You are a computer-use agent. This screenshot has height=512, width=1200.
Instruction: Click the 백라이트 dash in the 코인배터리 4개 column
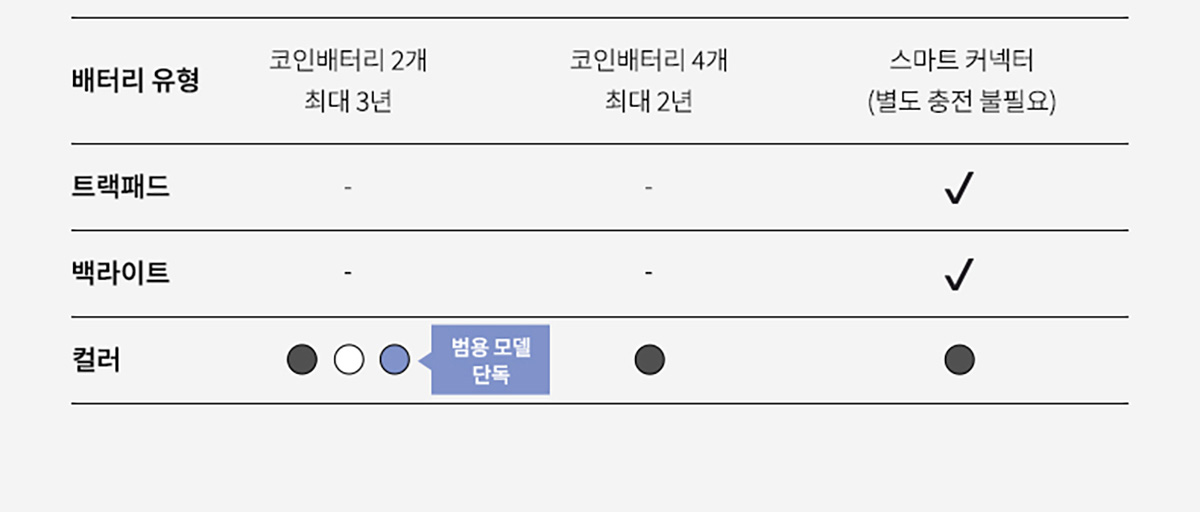649,273
